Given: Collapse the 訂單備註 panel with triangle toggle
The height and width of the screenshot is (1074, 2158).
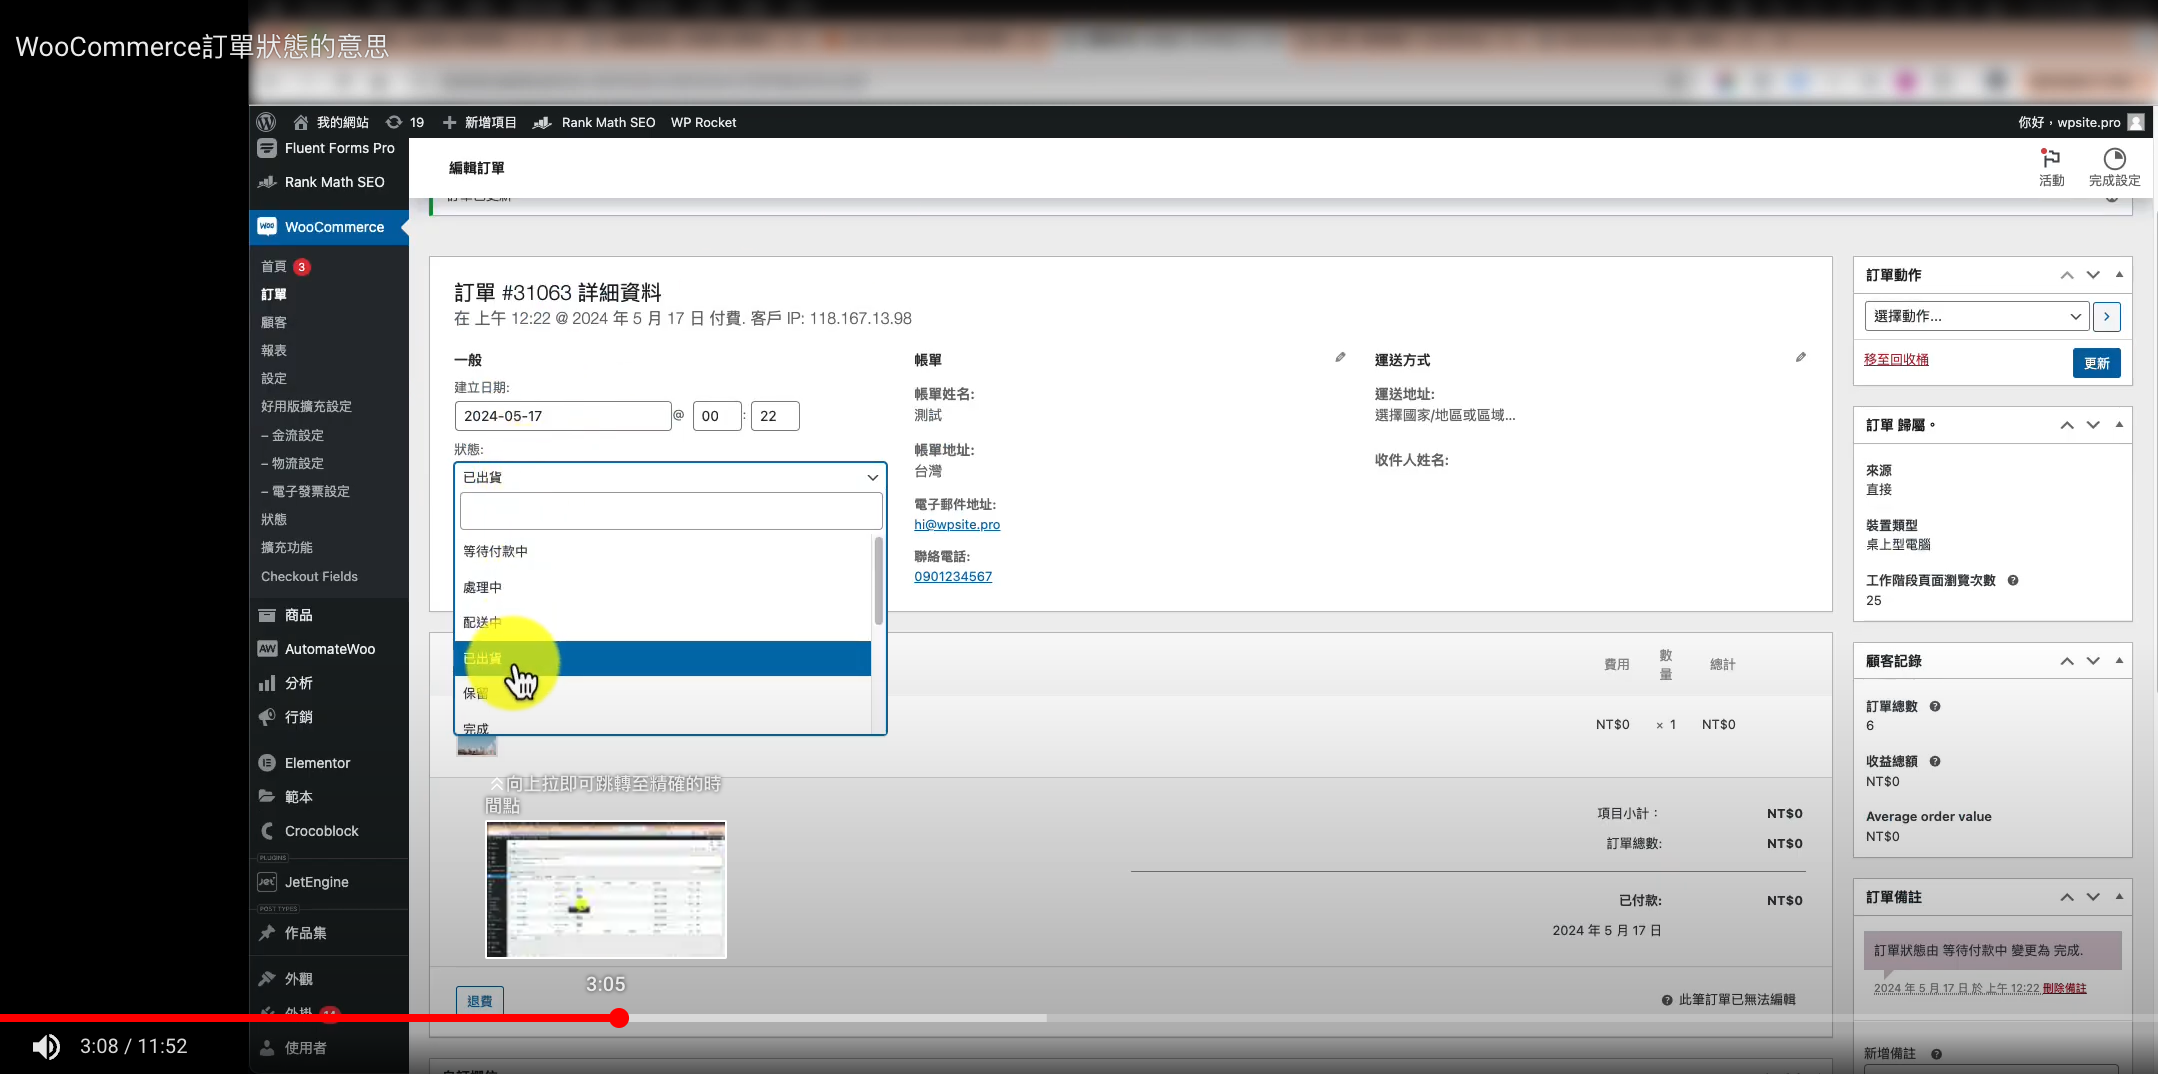Looking at the screenshot, I should [2119, 896].
